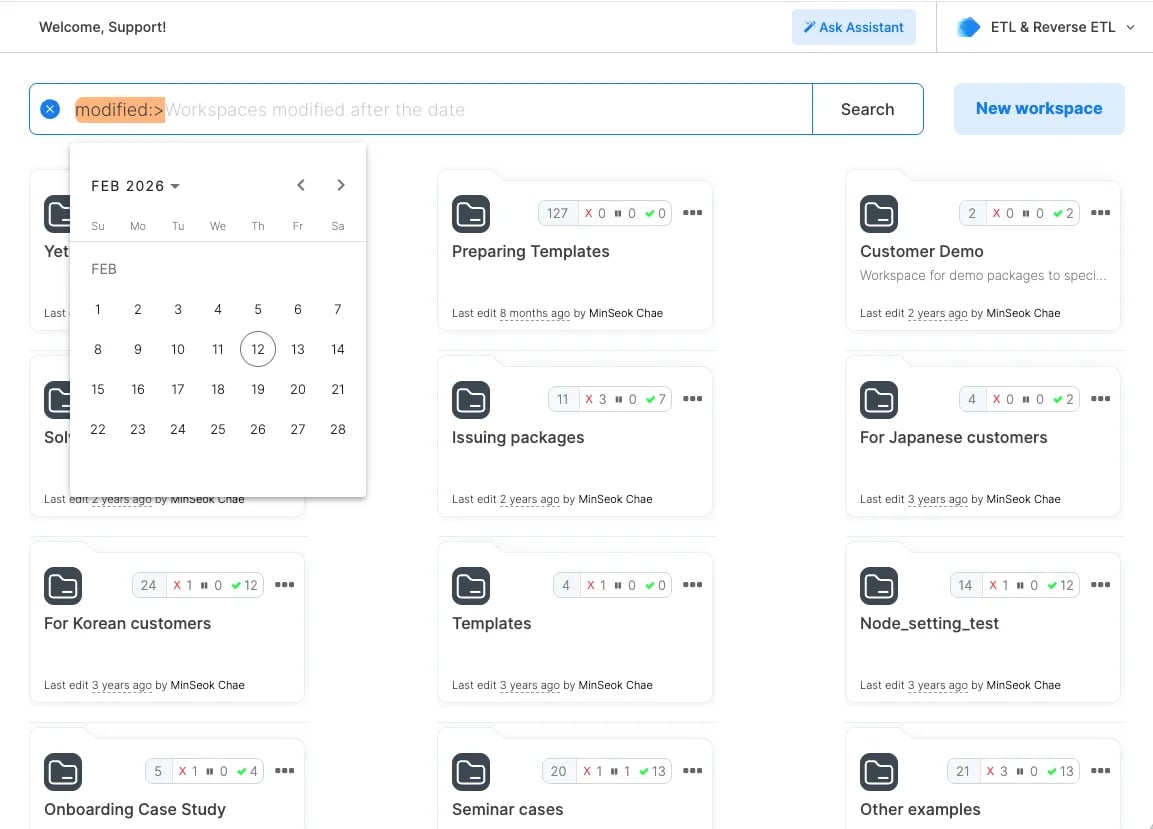
Task: Click the 24 package count on For Korean customers
Action: tap(149, 586)
